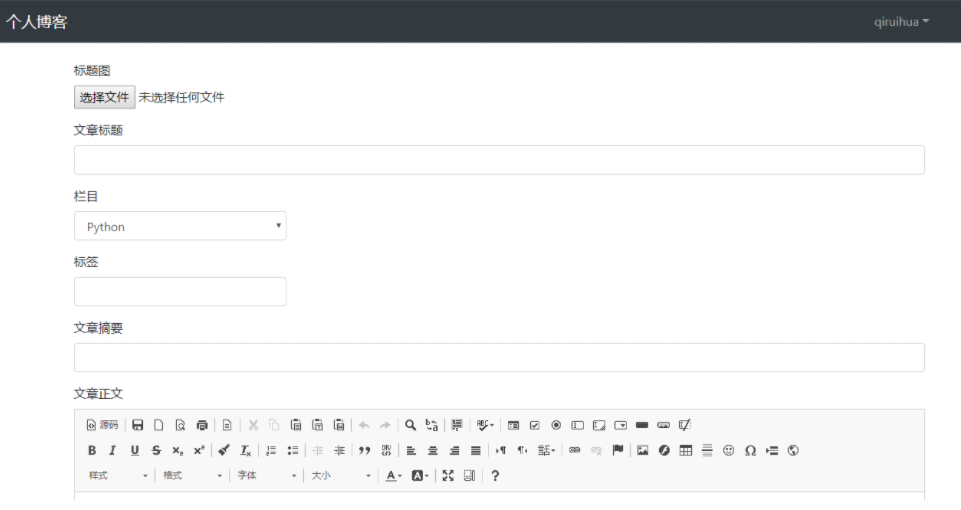Click the Select All icon
The height and width of the screenshot is (510, 961).
457,425
